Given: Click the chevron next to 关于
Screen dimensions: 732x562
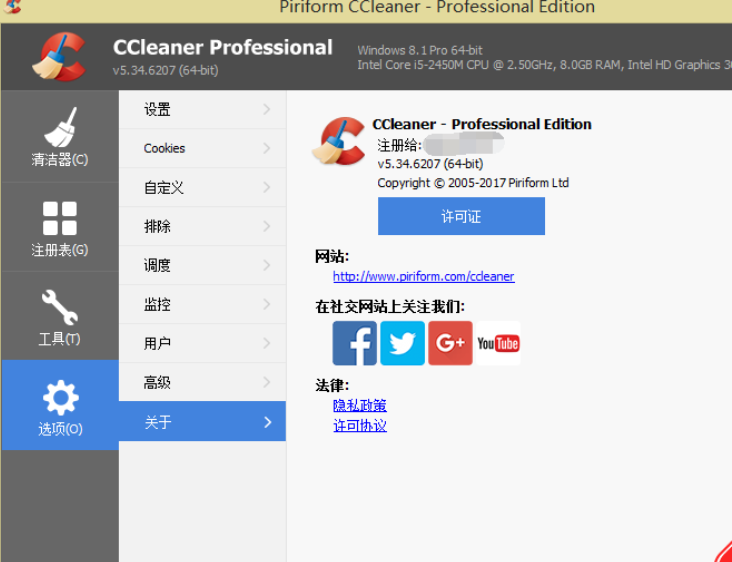Looking at the screenshot, I should (267, 422).
